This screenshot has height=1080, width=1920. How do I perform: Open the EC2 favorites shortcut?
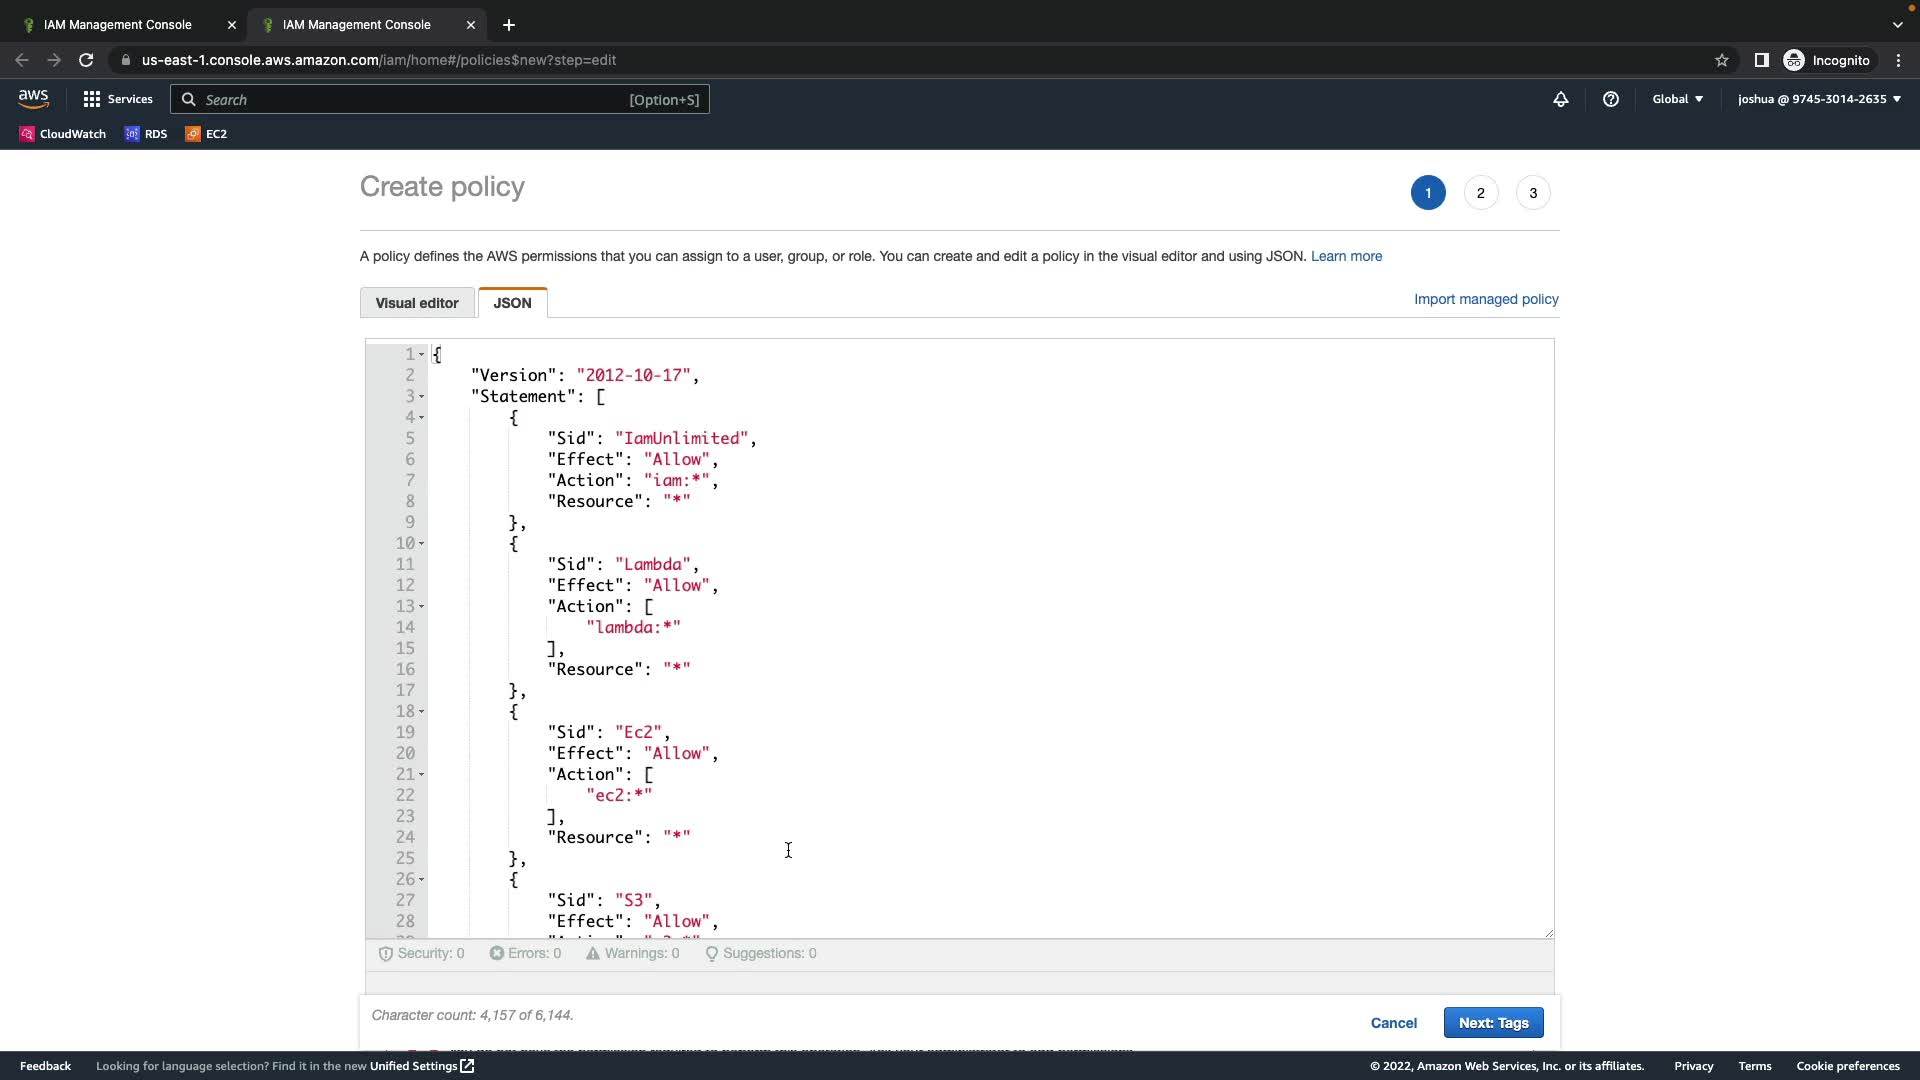coord(206,134)
